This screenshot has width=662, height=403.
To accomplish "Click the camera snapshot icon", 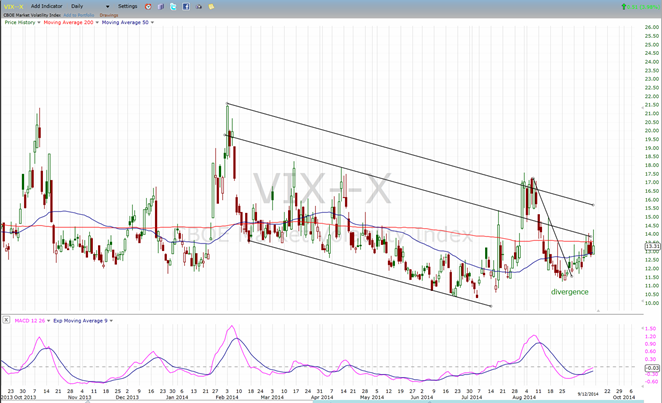I will pyautogui.click(x=199, y=7).
